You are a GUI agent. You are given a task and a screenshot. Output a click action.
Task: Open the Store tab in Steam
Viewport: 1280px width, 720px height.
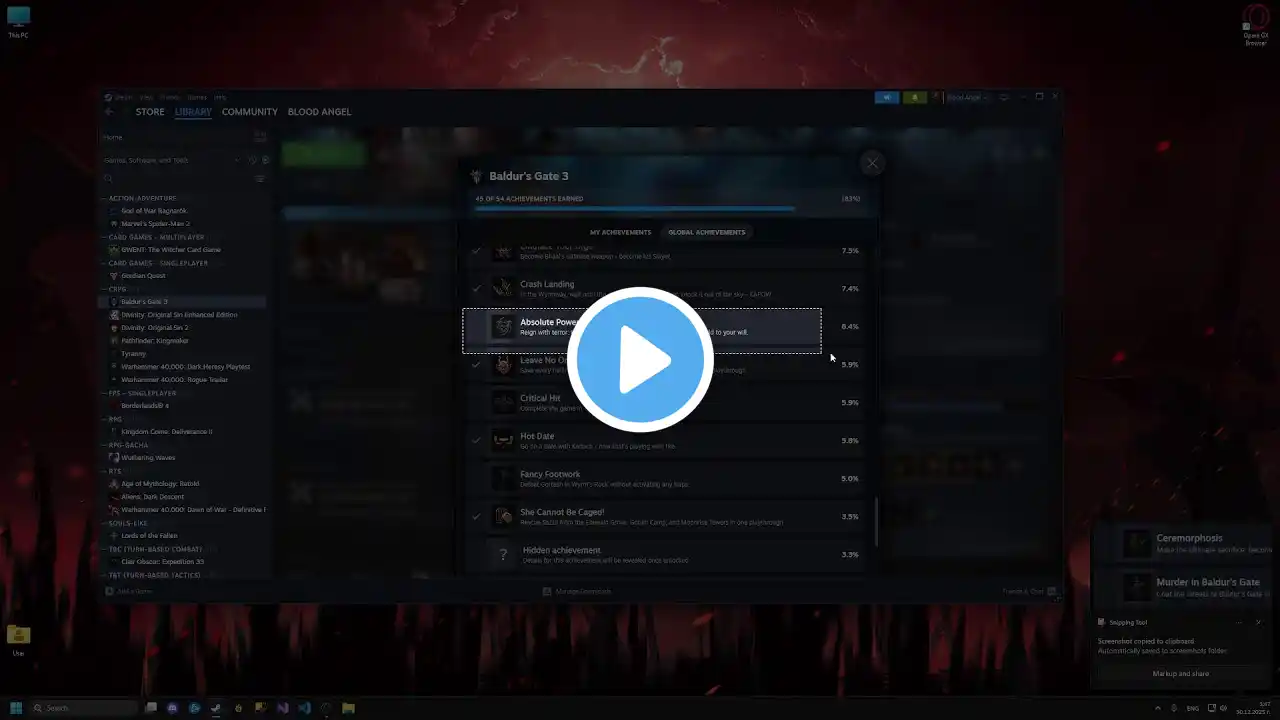click(x=150, y=112)
